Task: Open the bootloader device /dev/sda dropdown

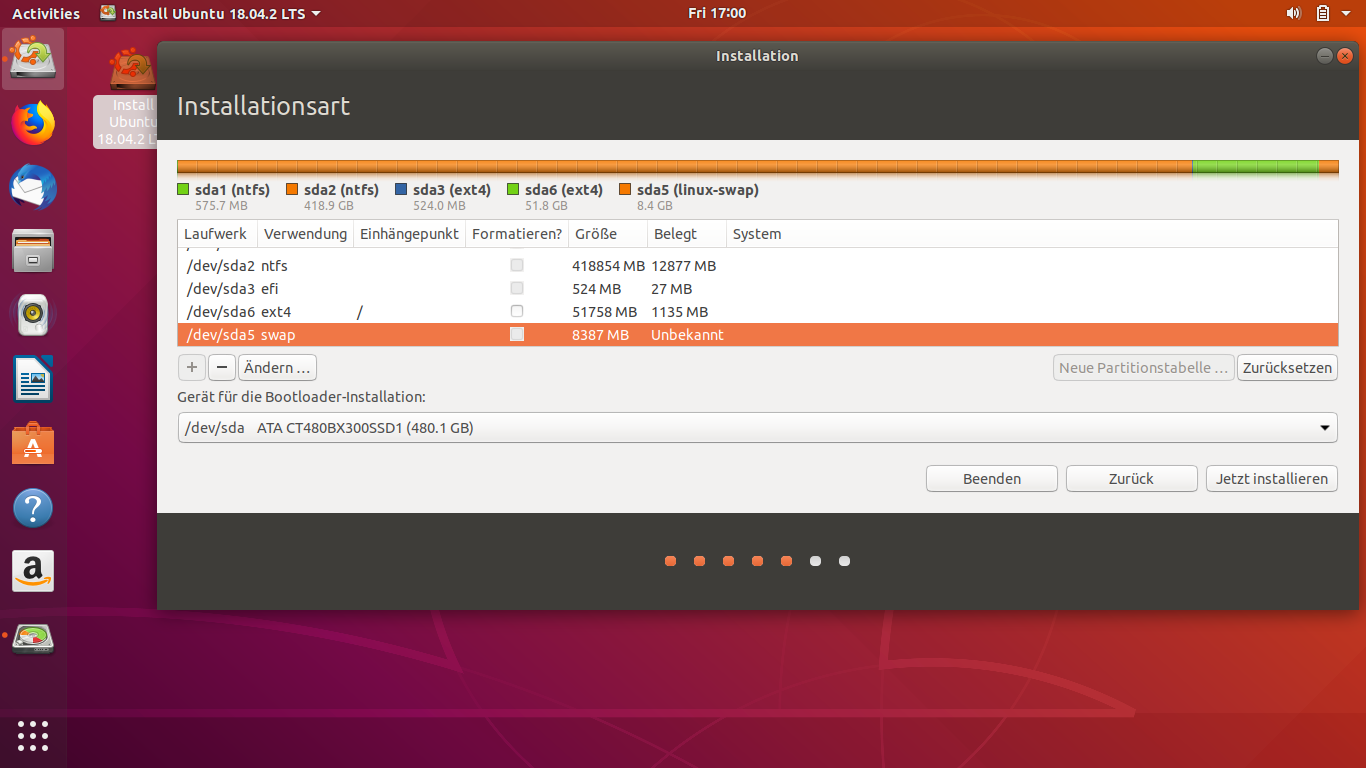Action: point(757,428)
